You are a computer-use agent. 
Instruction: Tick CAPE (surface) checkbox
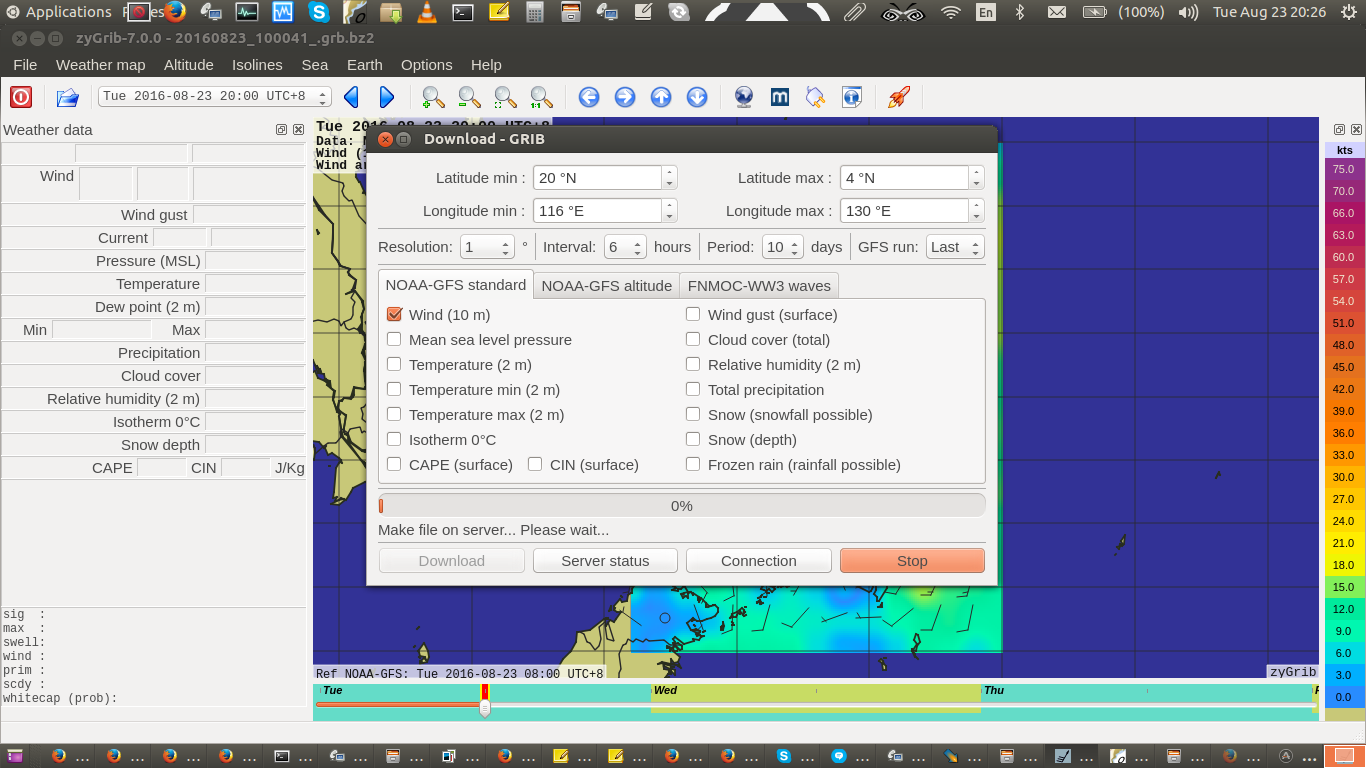(394, 464)
